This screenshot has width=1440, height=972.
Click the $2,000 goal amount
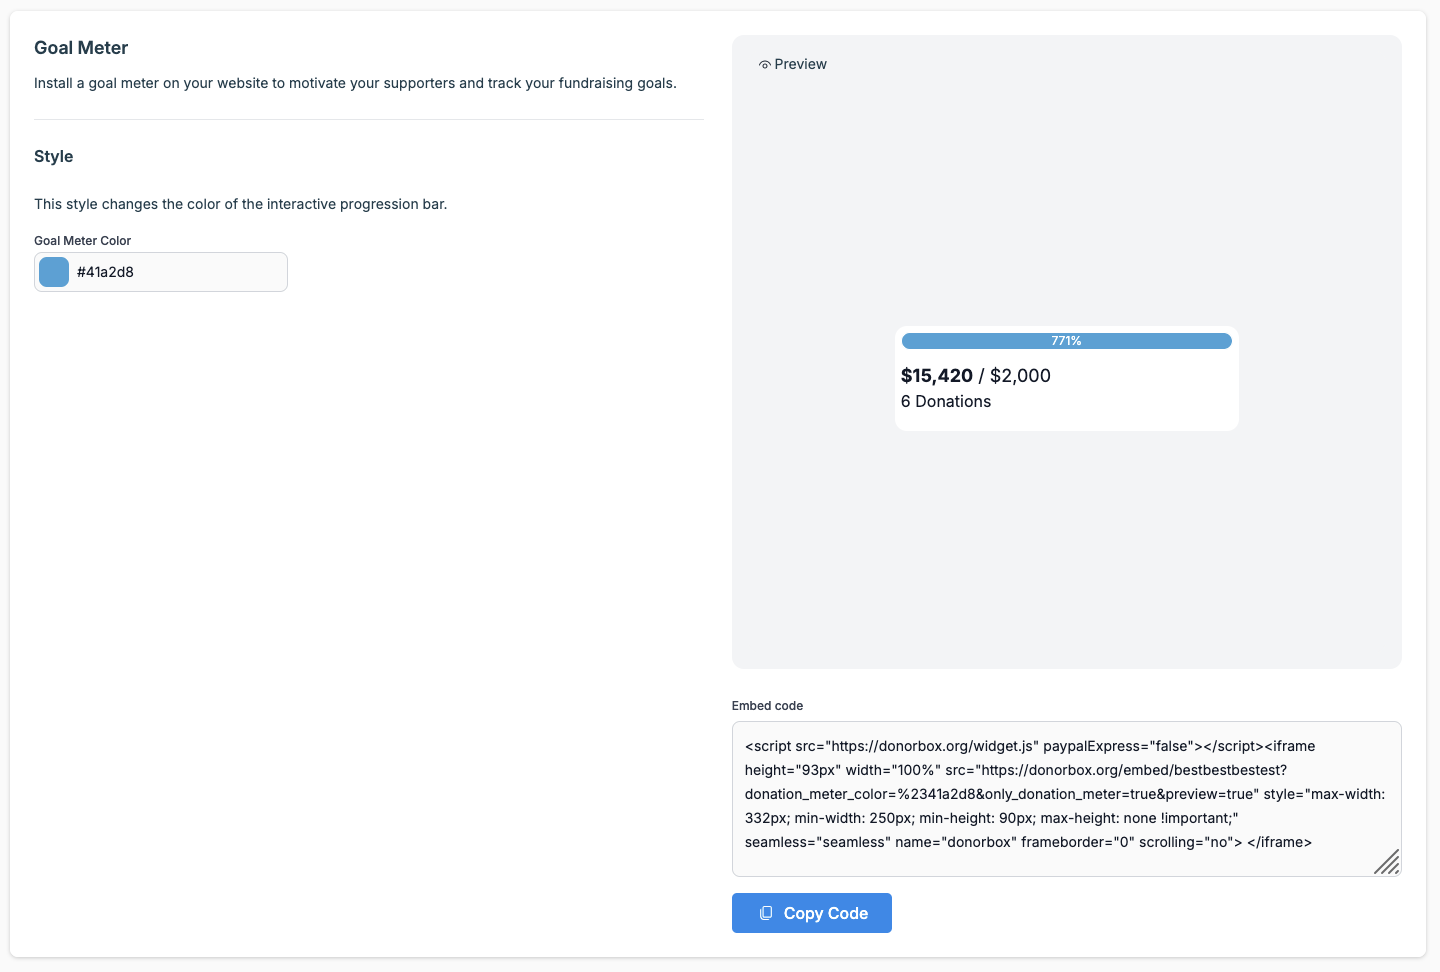tap(1020, 376)
